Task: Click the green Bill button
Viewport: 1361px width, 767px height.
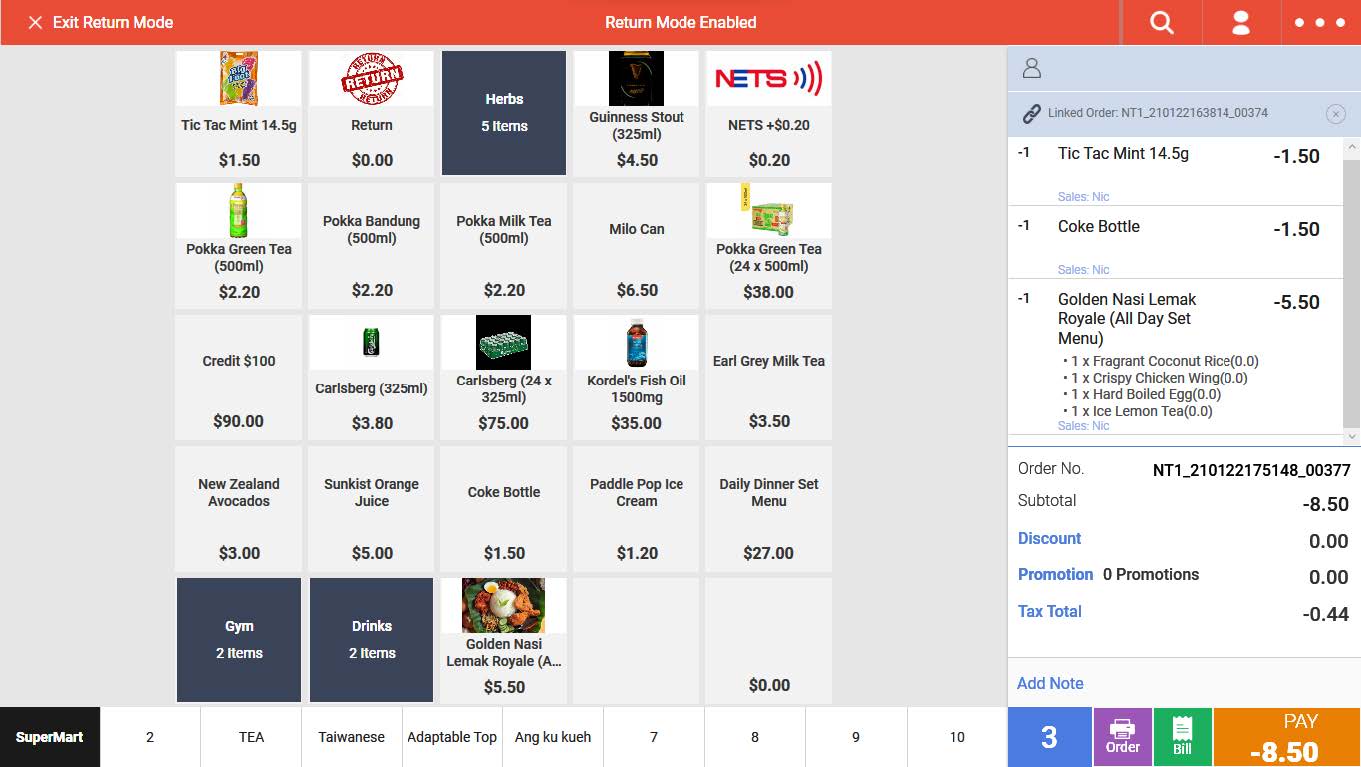Action: click(x=1182, y=737)
